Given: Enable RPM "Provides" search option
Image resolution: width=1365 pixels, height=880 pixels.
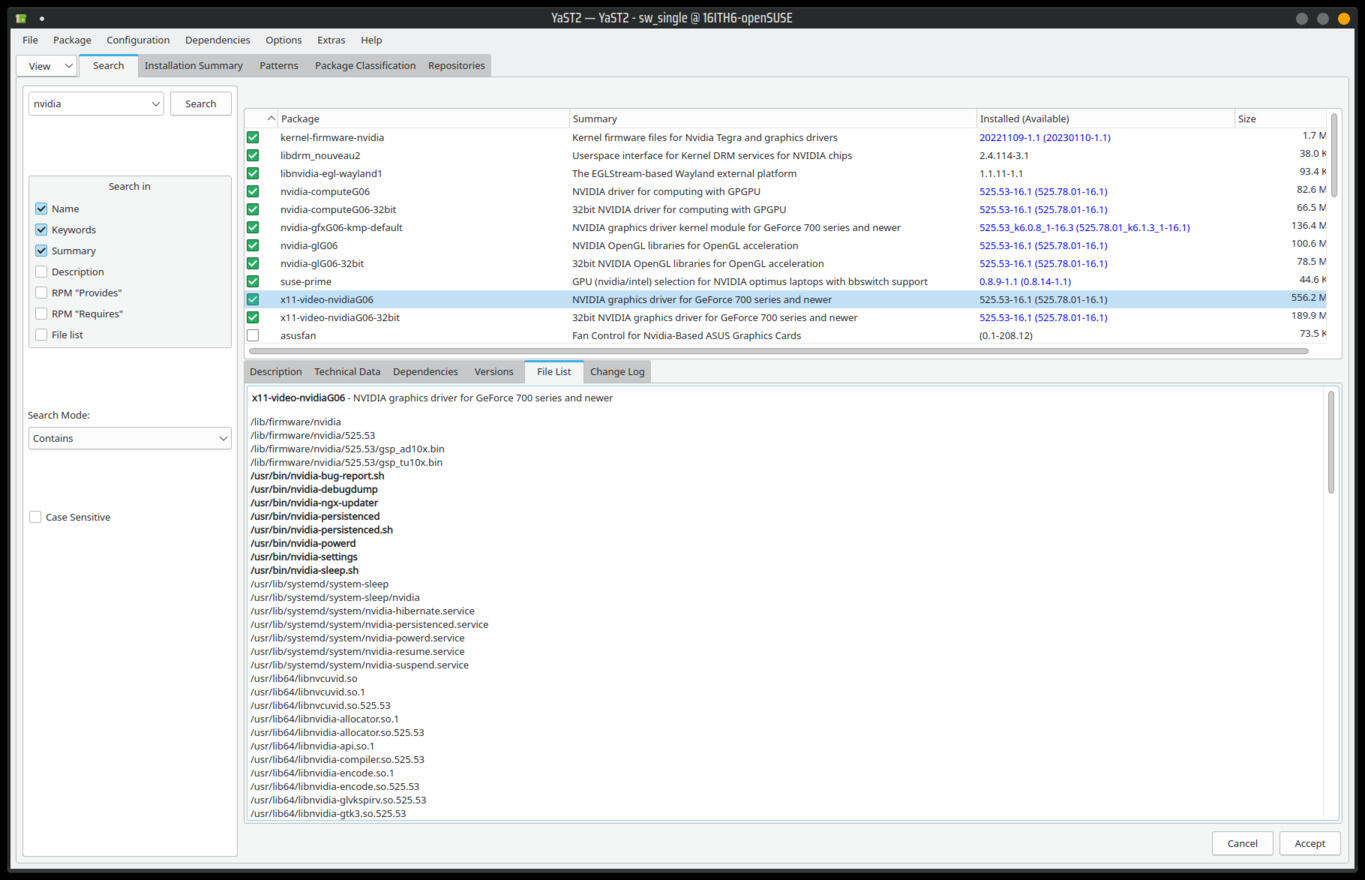Looking at the screenshot, I should [x=41, y=292].
